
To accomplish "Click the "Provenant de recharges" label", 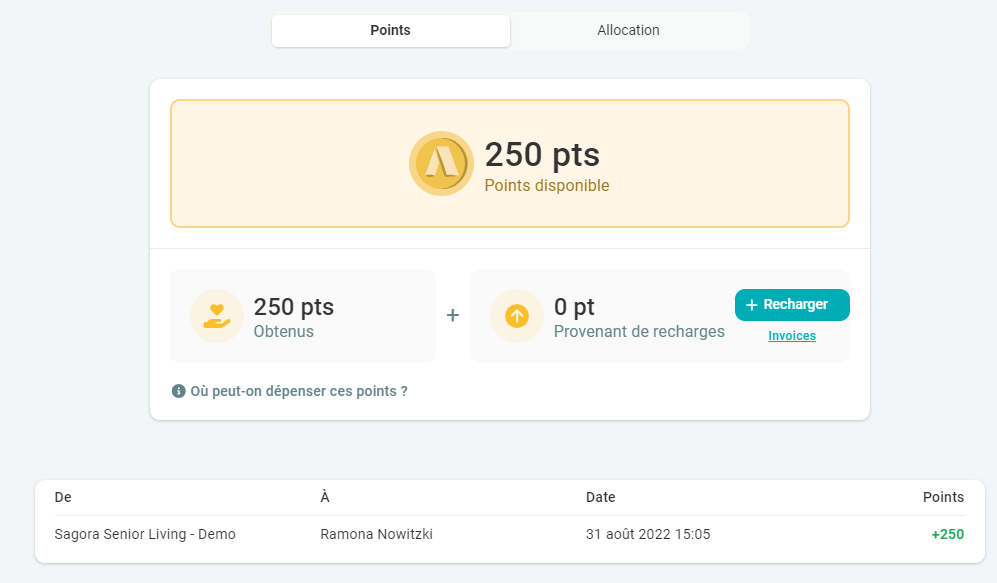I will 639,331.
